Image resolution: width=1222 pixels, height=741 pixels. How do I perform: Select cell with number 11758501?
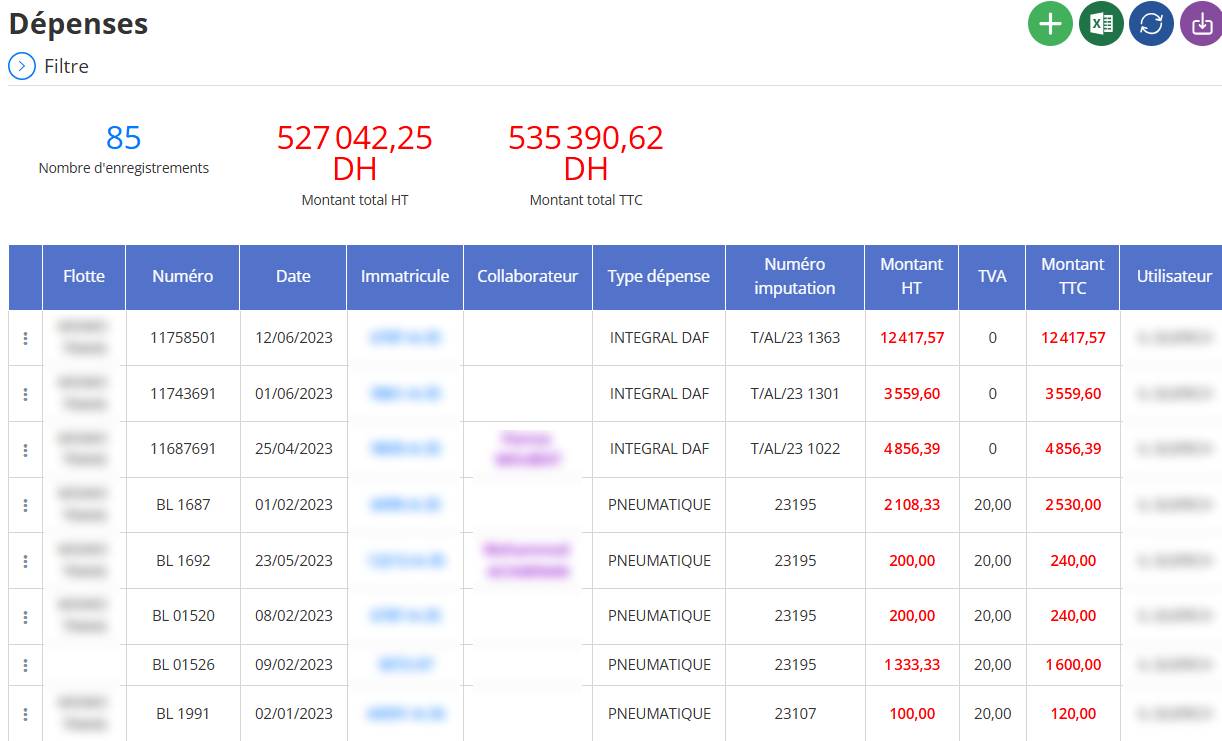183,338
